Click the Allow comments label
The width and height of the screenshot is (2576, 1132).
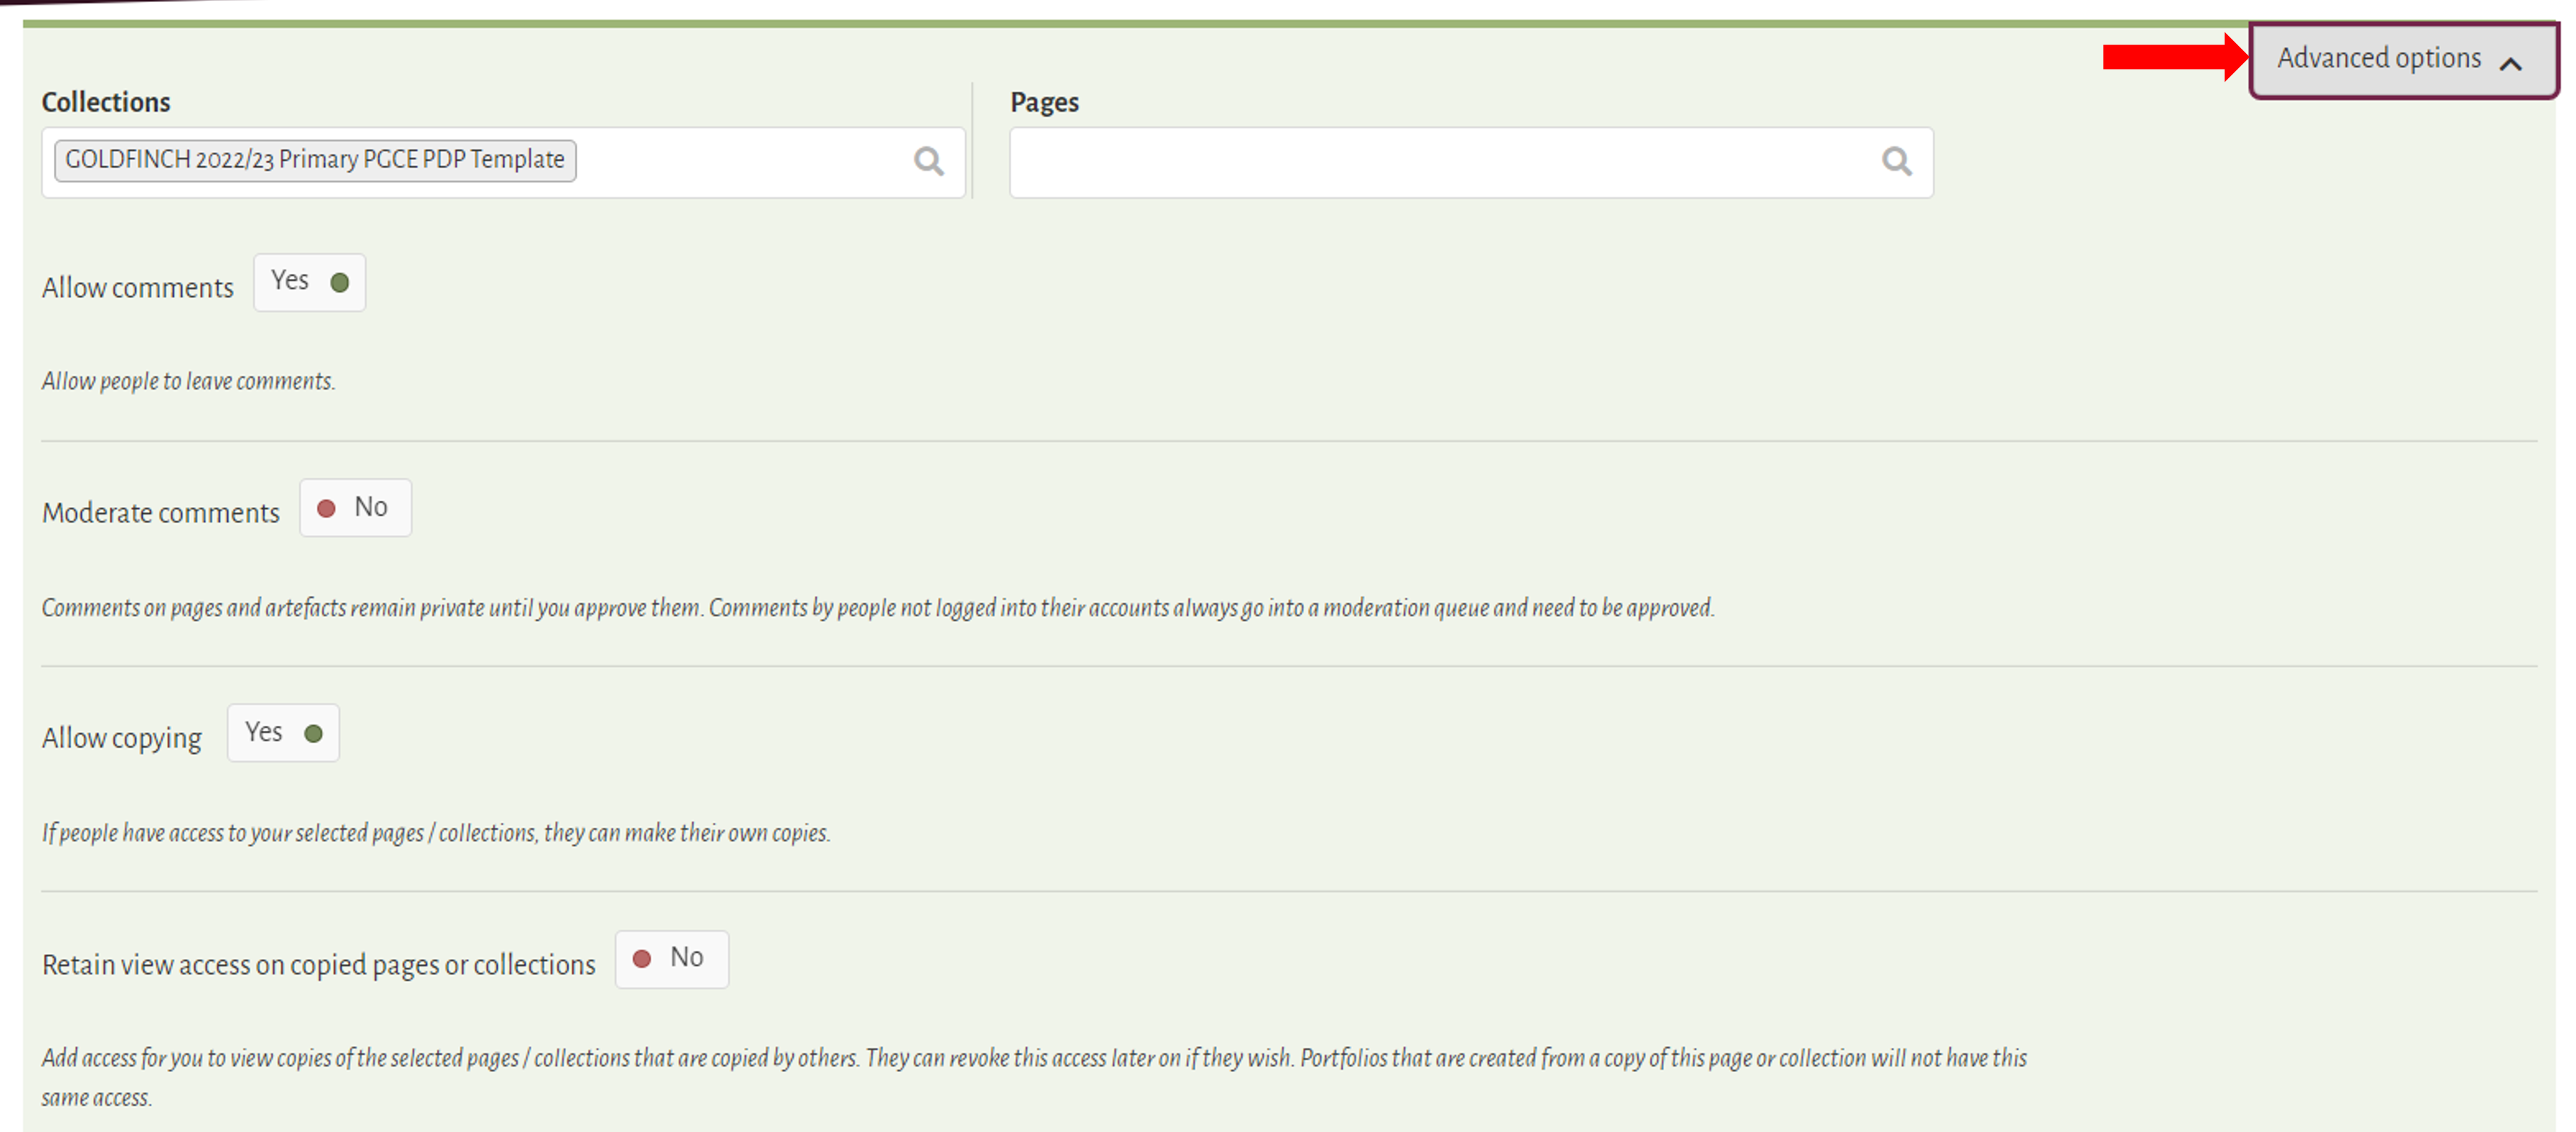(x=137, y=288)
